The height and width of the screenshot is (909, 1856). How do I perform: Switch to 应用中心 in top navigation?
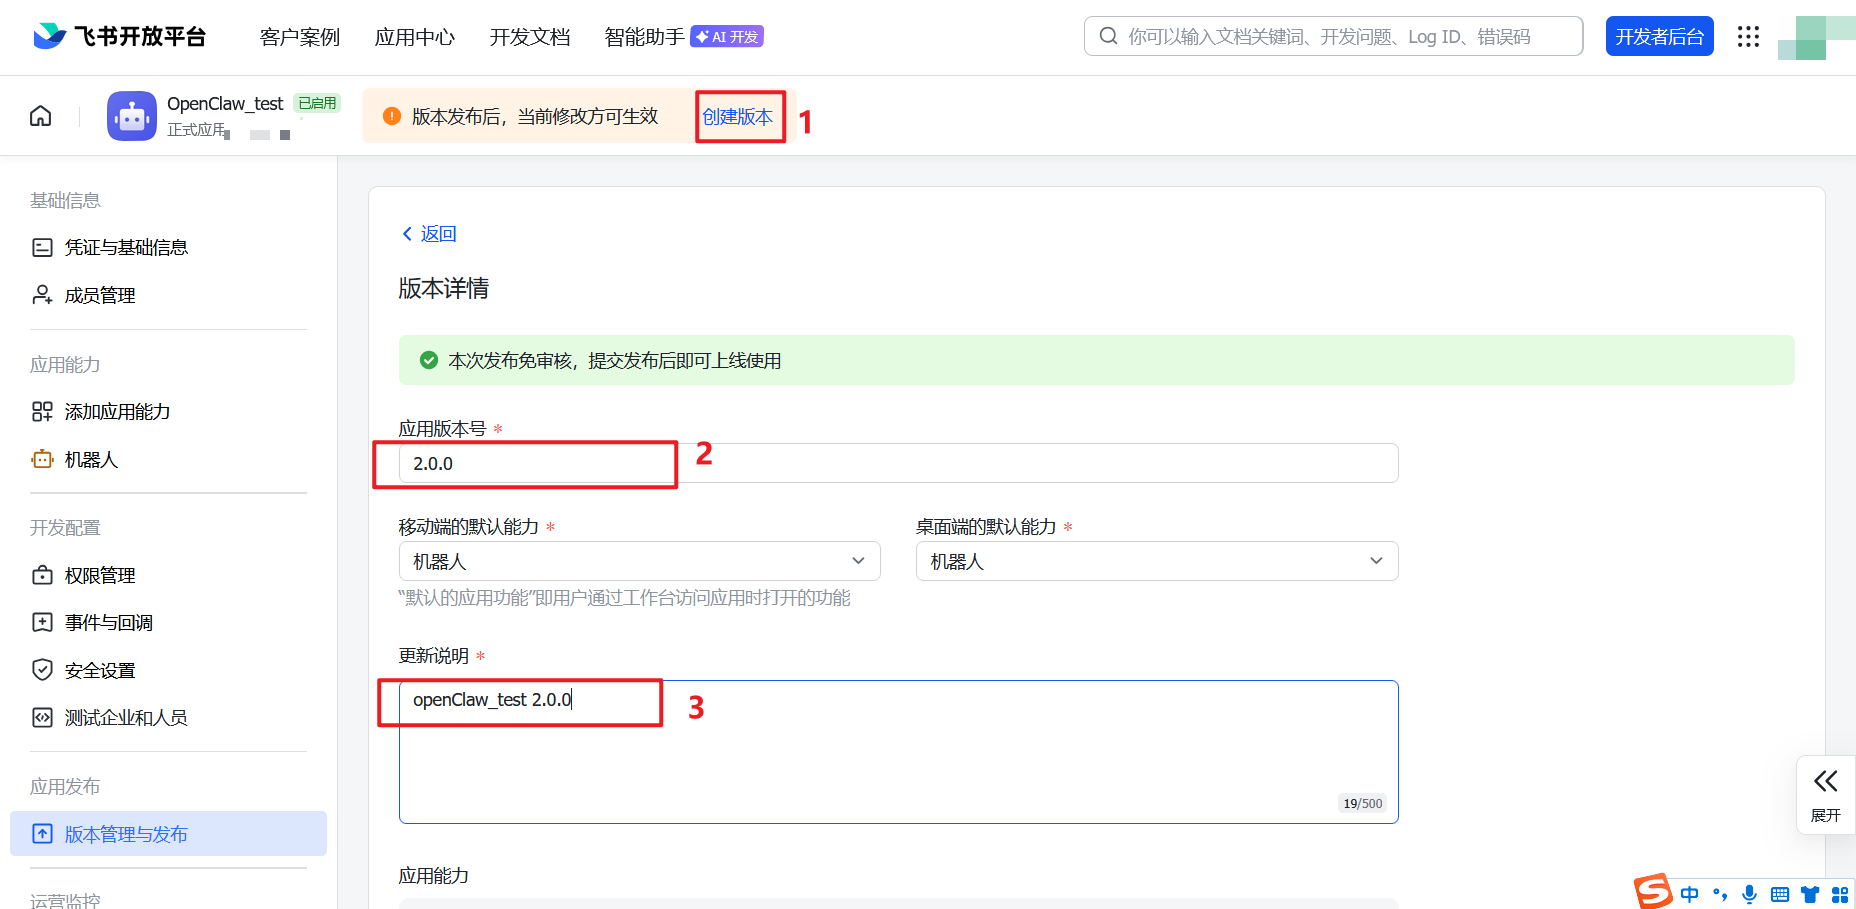click(414, 36)
